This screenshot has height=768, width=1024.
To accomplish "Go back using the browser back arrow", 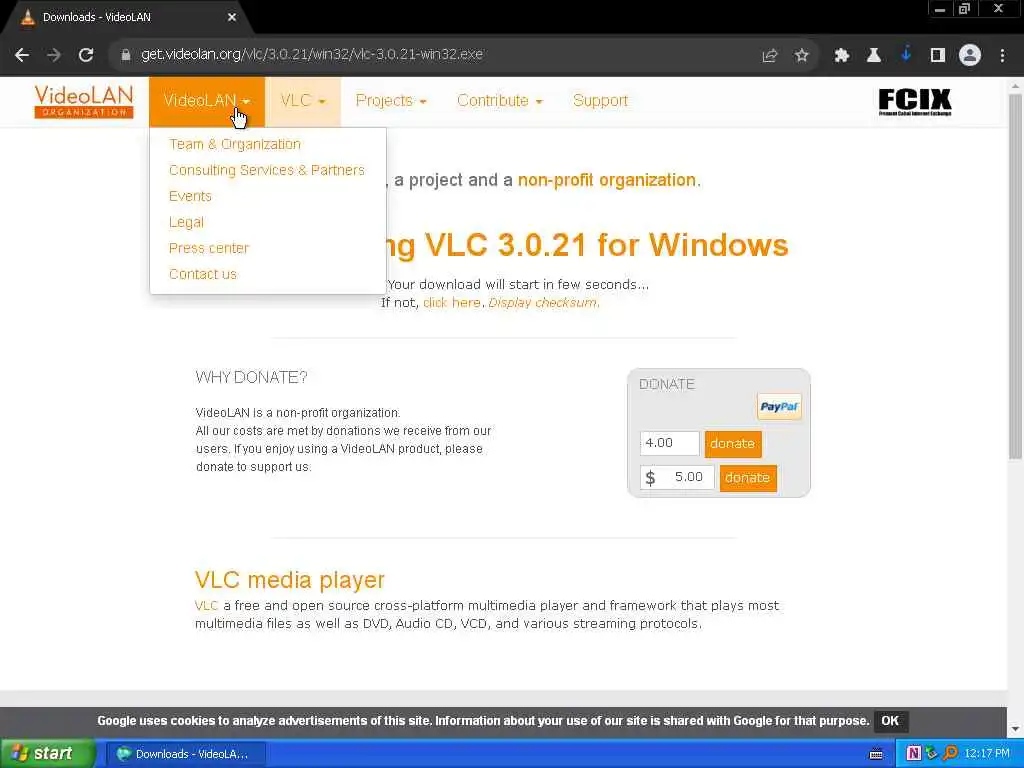I will coord(22,55).
